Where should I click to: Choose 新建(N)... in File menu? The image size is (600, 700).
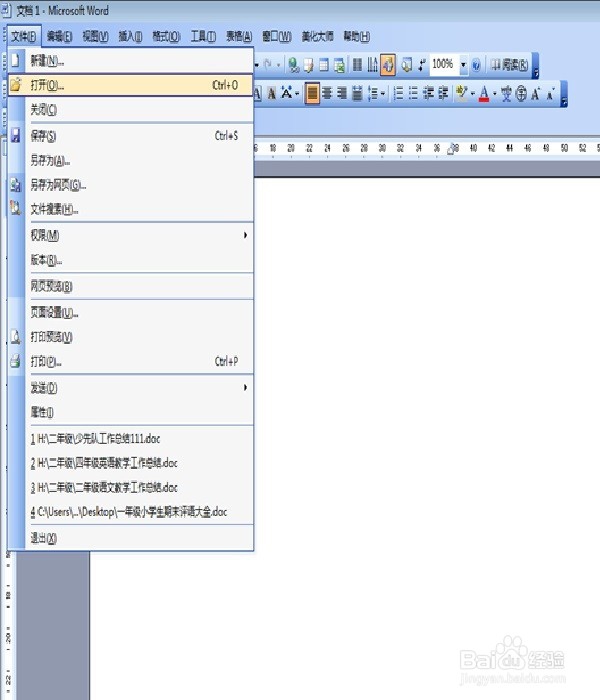click(x=131, y=61)
